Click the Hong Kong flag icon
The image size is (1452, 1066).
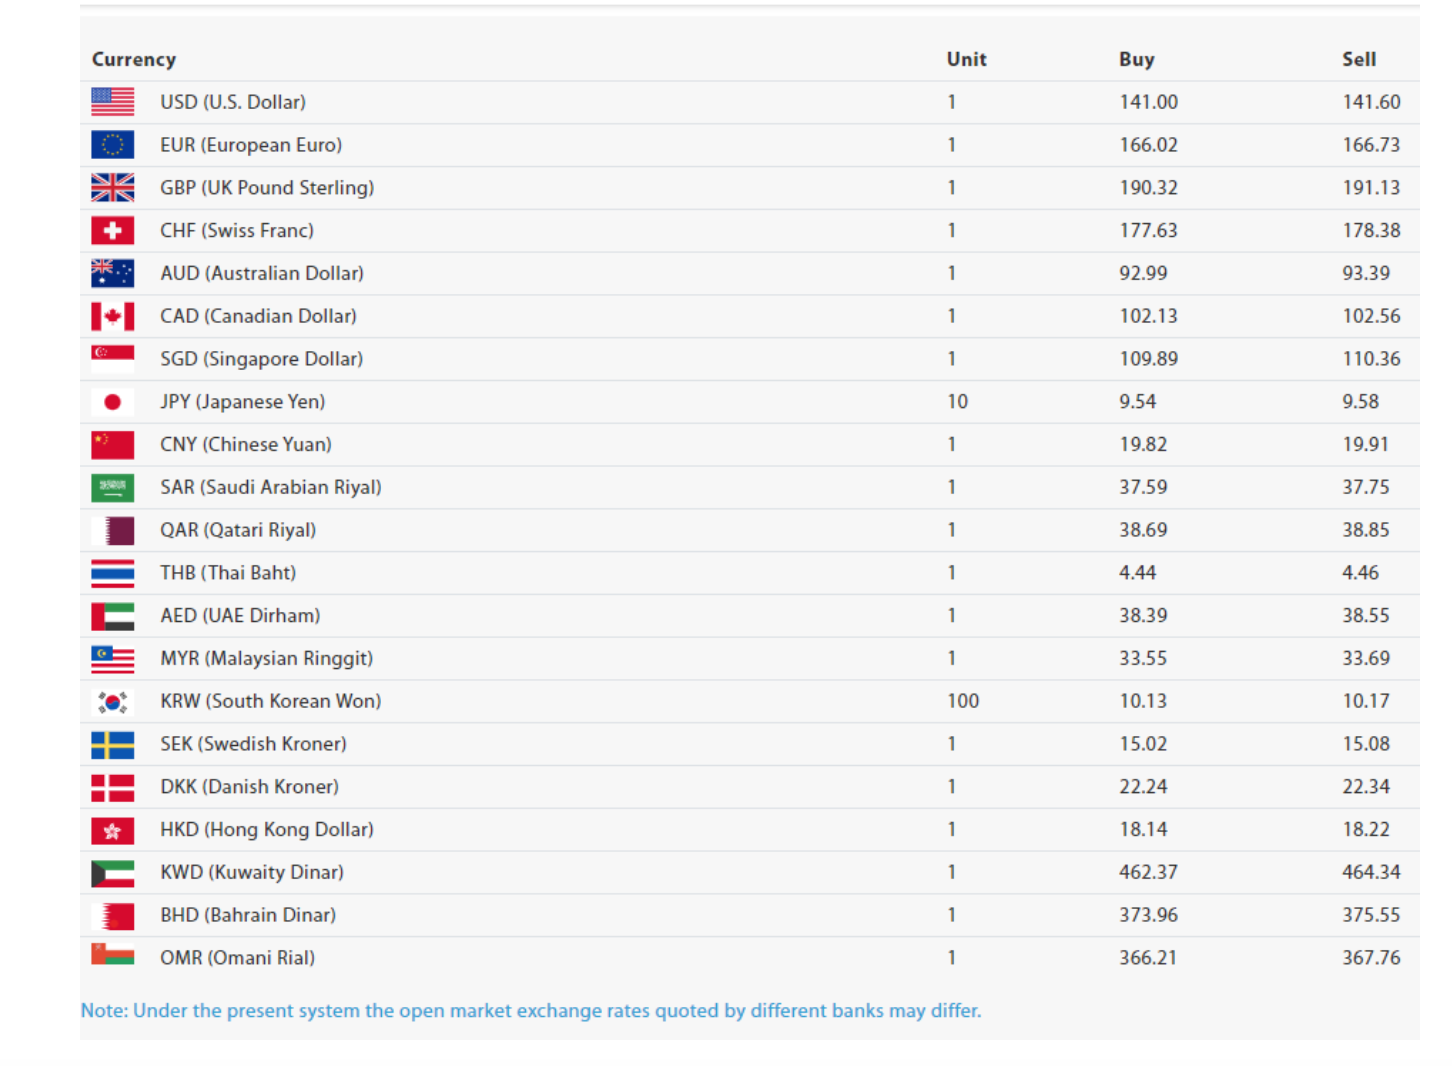(112, 830)
